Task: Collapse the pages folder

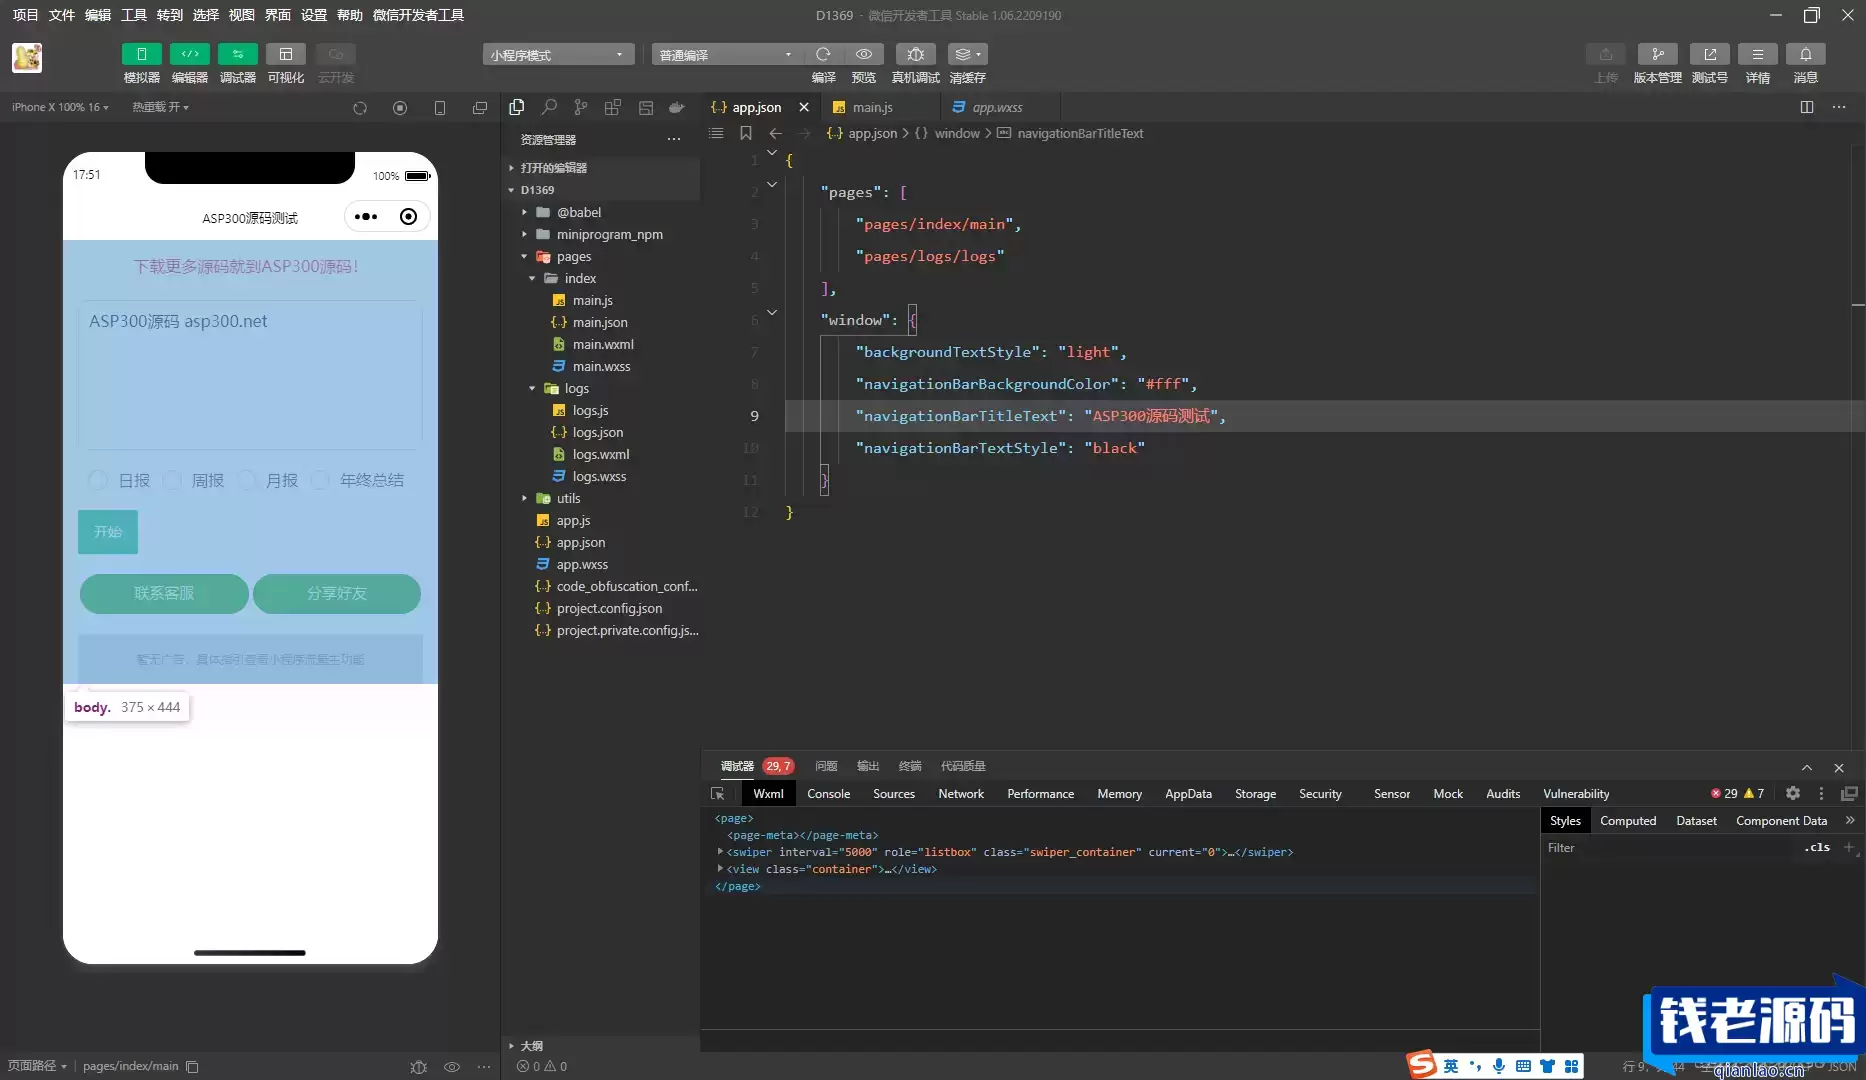Action: coord(524,256)
